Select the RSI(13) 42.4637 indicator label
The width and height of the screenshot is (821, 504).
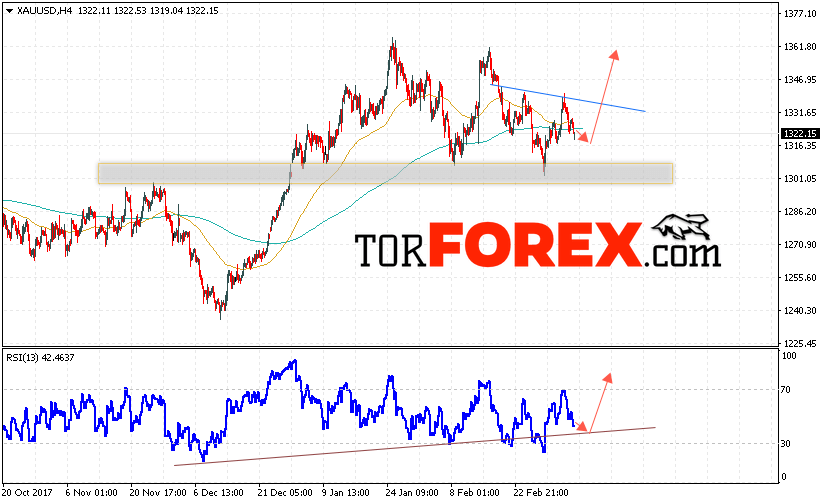pos(40,357)
